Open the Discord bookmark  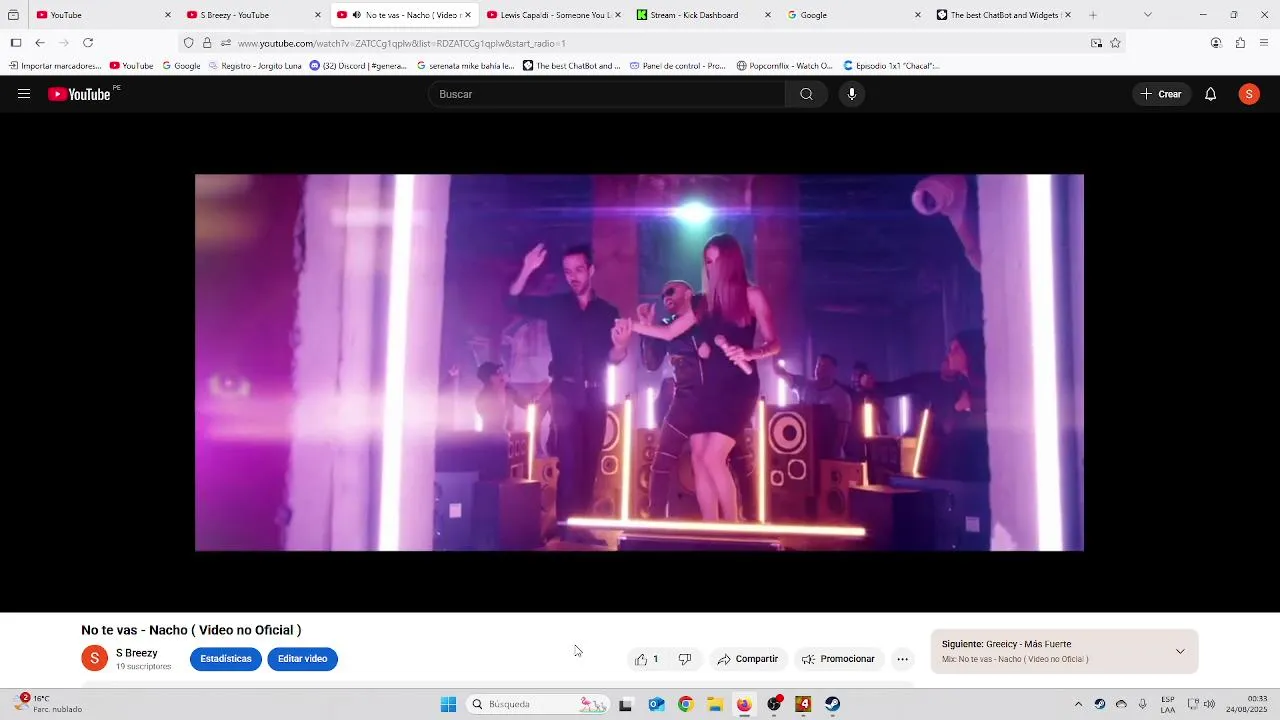(358, 66)
